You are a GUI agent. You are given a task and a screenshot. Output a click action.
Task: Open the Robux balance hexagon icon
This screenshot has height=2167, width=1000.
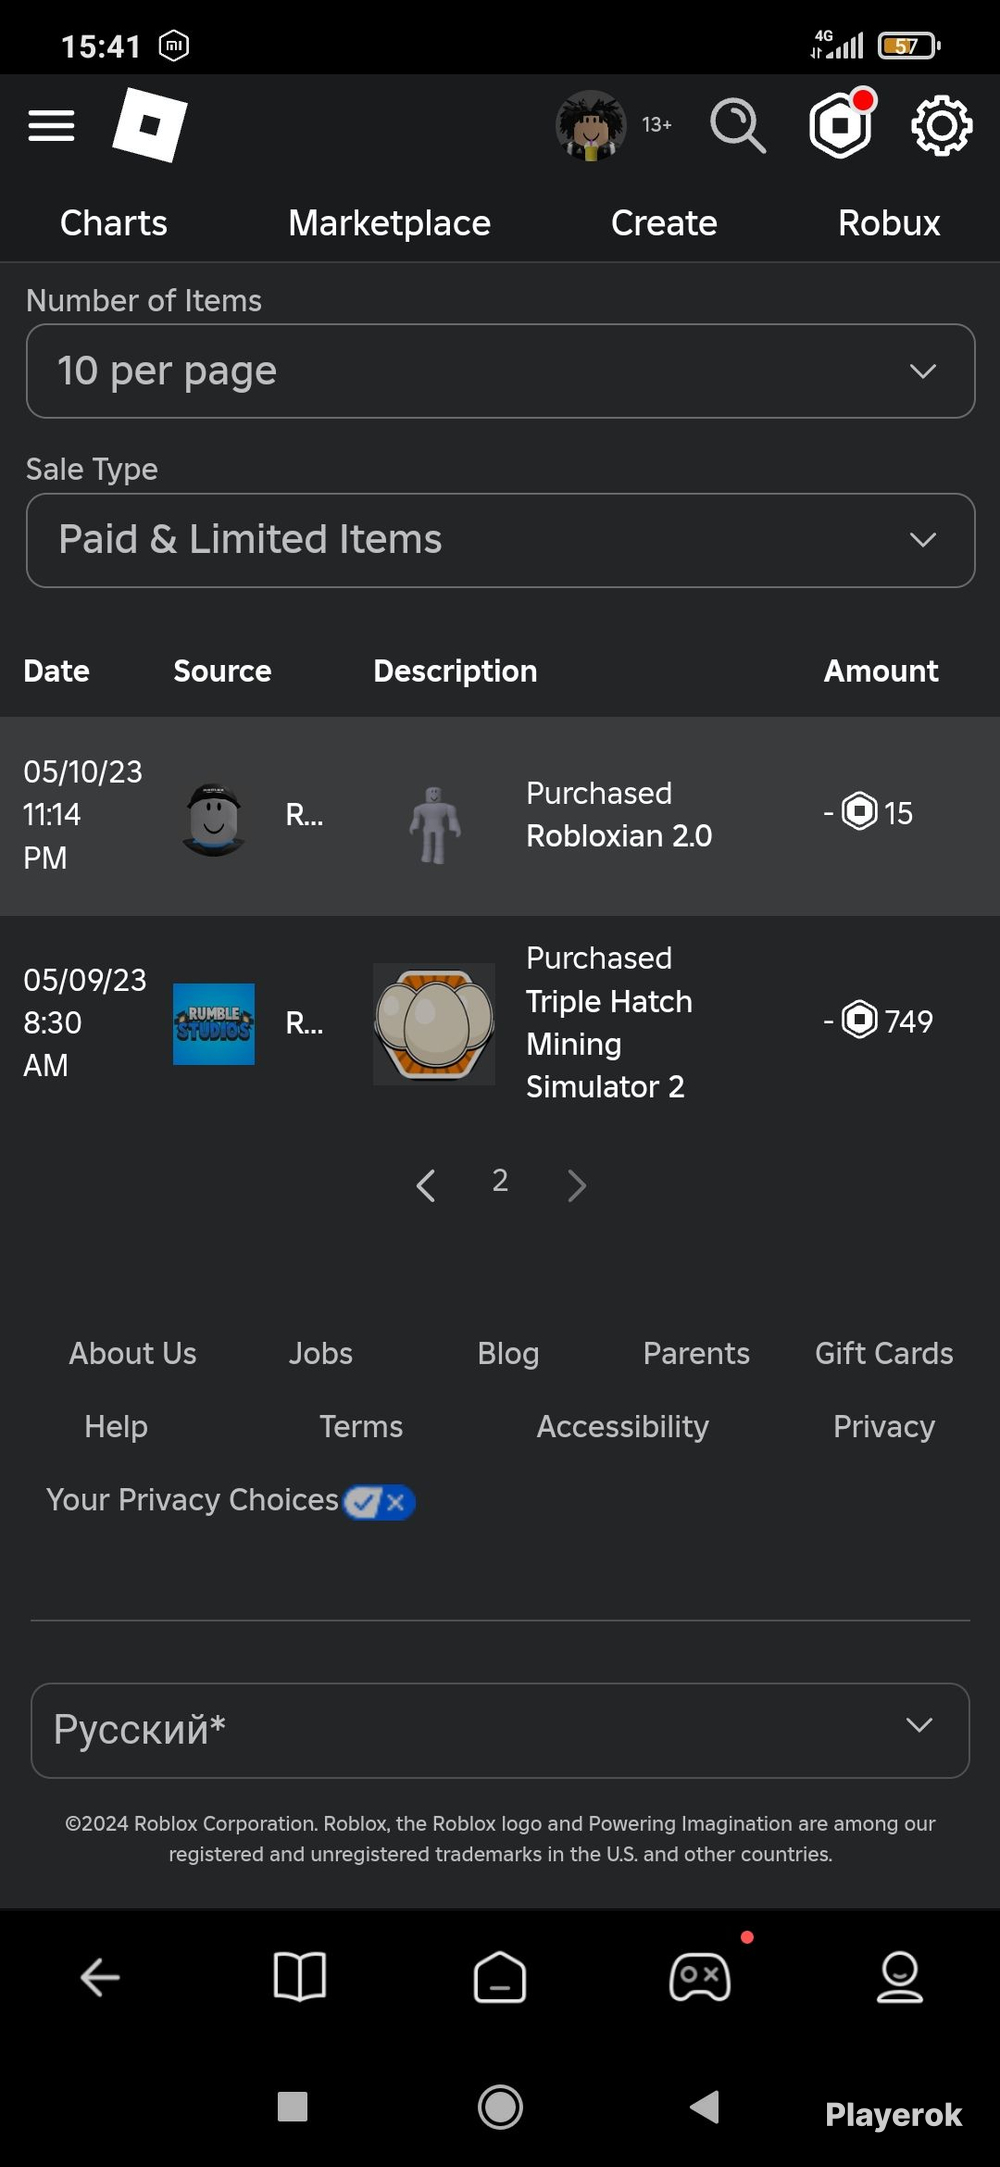(841, 125)
